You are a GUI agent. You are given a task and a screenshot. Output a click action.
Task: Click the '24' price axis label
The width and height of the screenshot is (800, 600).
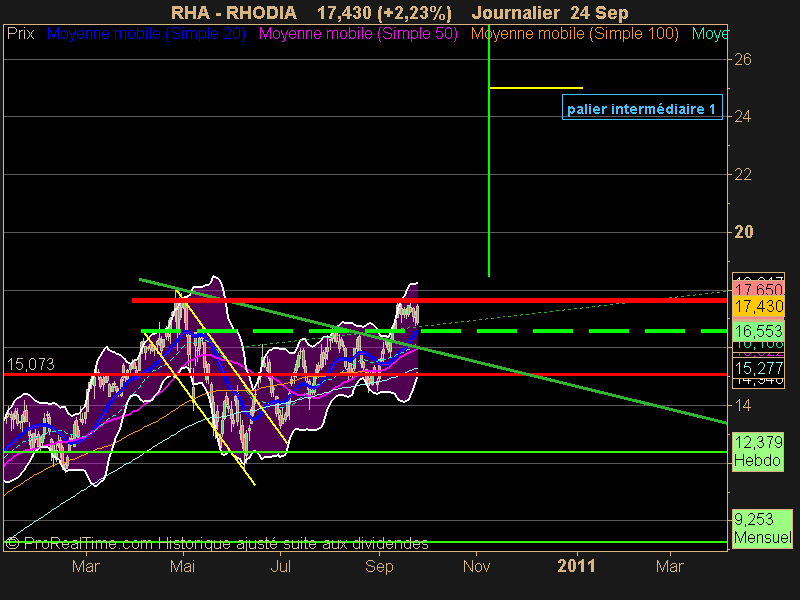click(x=743, y=117)
